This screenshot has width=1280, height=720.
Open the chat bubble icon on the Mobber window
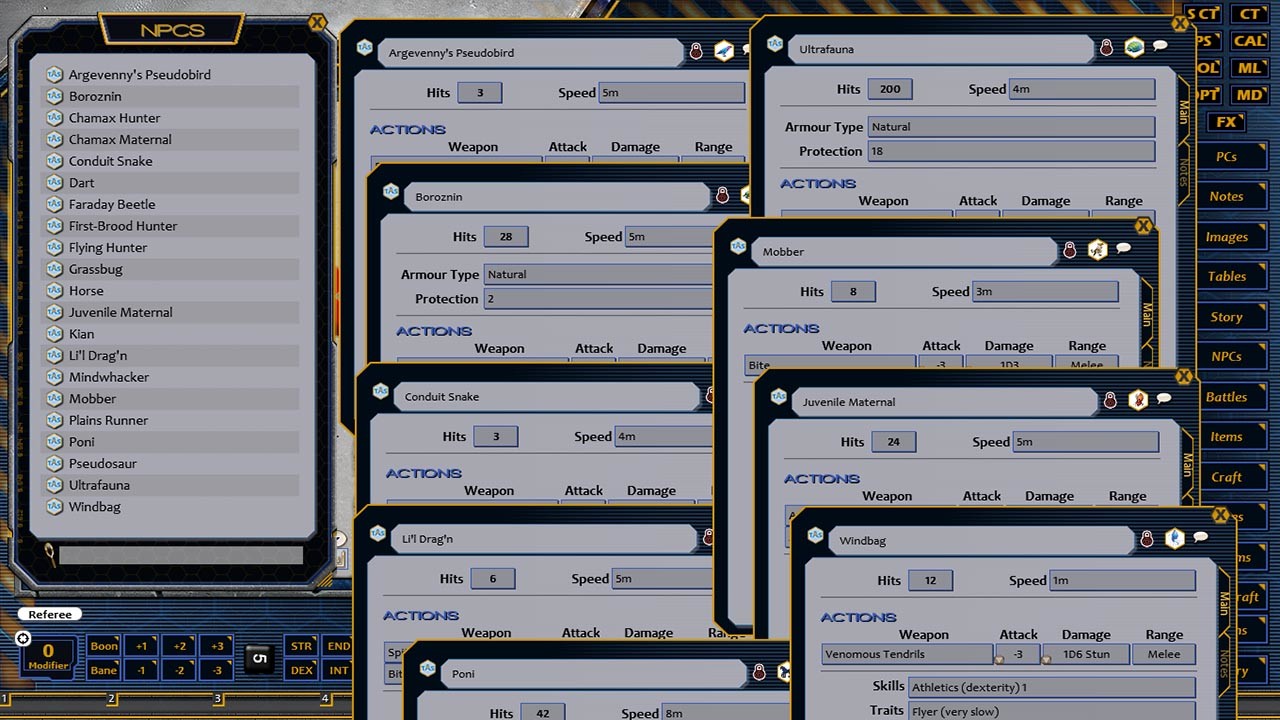[1123, 248]
